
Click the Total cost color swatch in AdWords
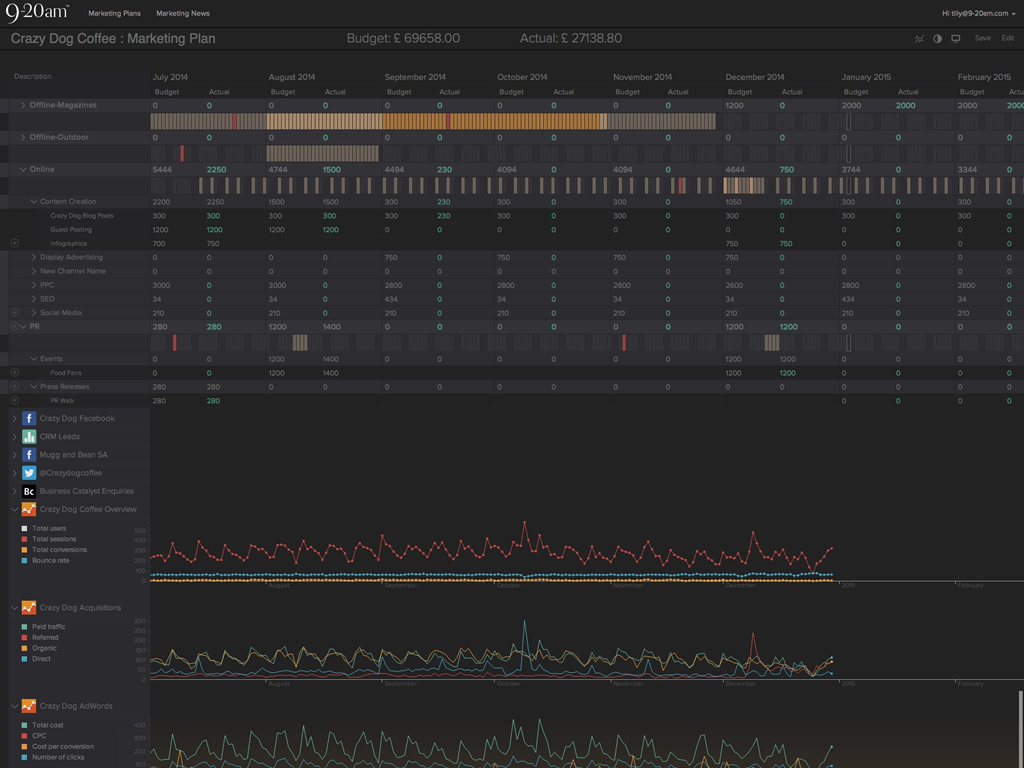pyautogui.click(x=24, y=725)
